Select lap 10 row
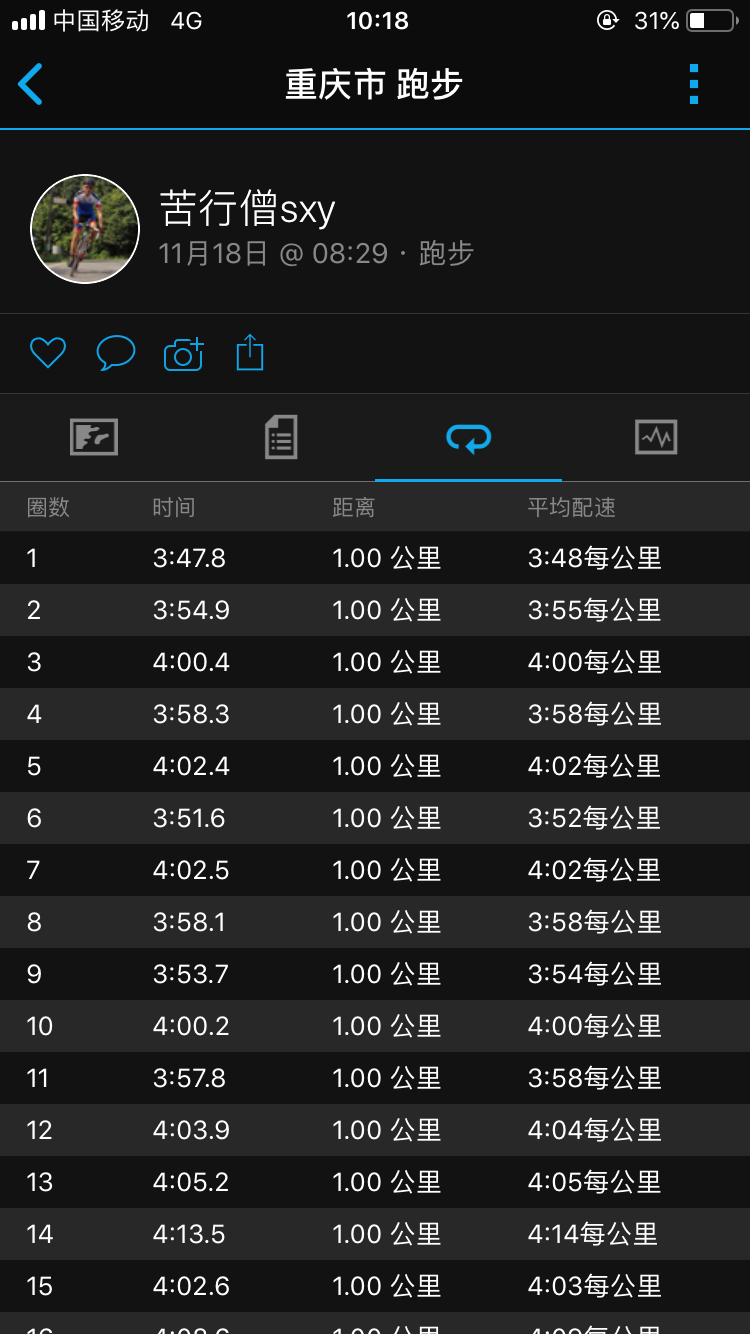 (x=375, y=1026)
